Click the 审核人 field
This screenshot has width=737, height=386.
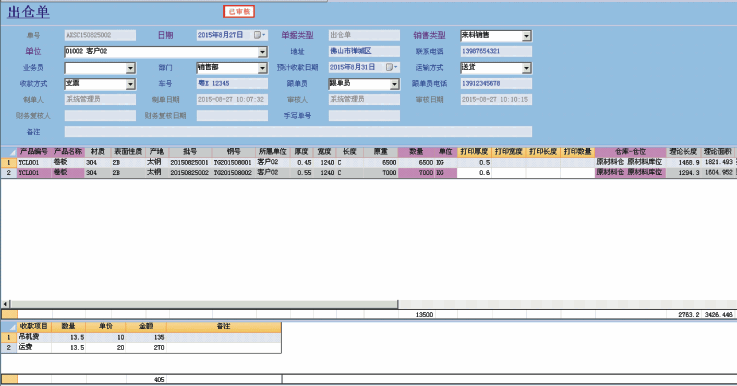click(x=364, y=99)
